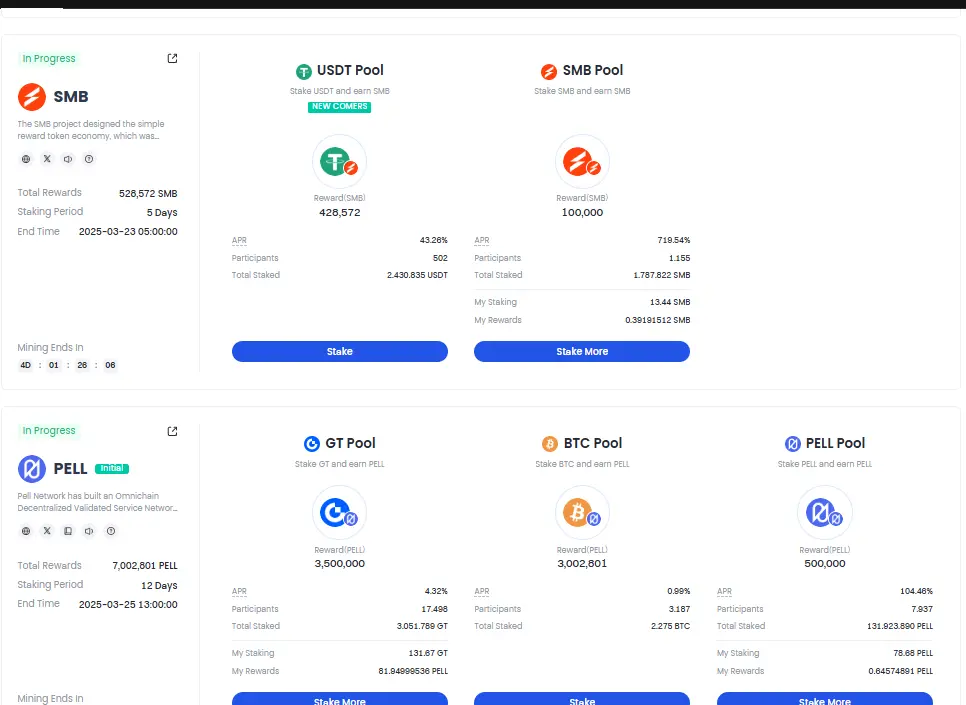Click the 528,572 SMB total rewards value

point(148,194)
